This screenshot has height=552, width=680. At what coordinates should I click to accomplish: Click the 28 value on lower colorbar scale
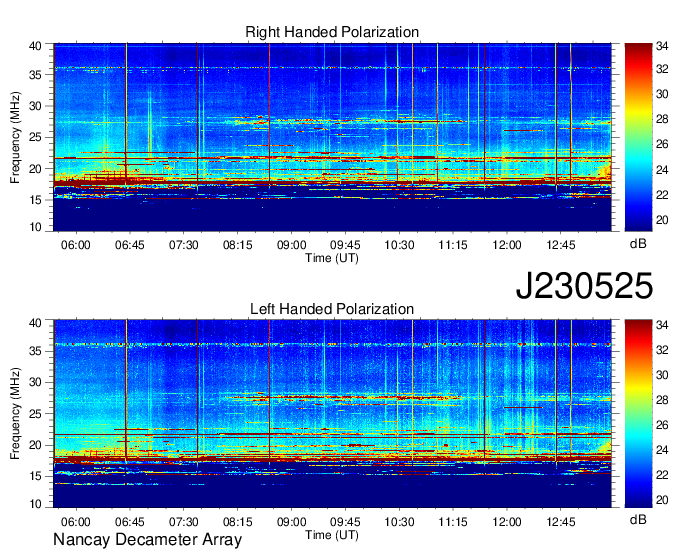click(662, 400)
